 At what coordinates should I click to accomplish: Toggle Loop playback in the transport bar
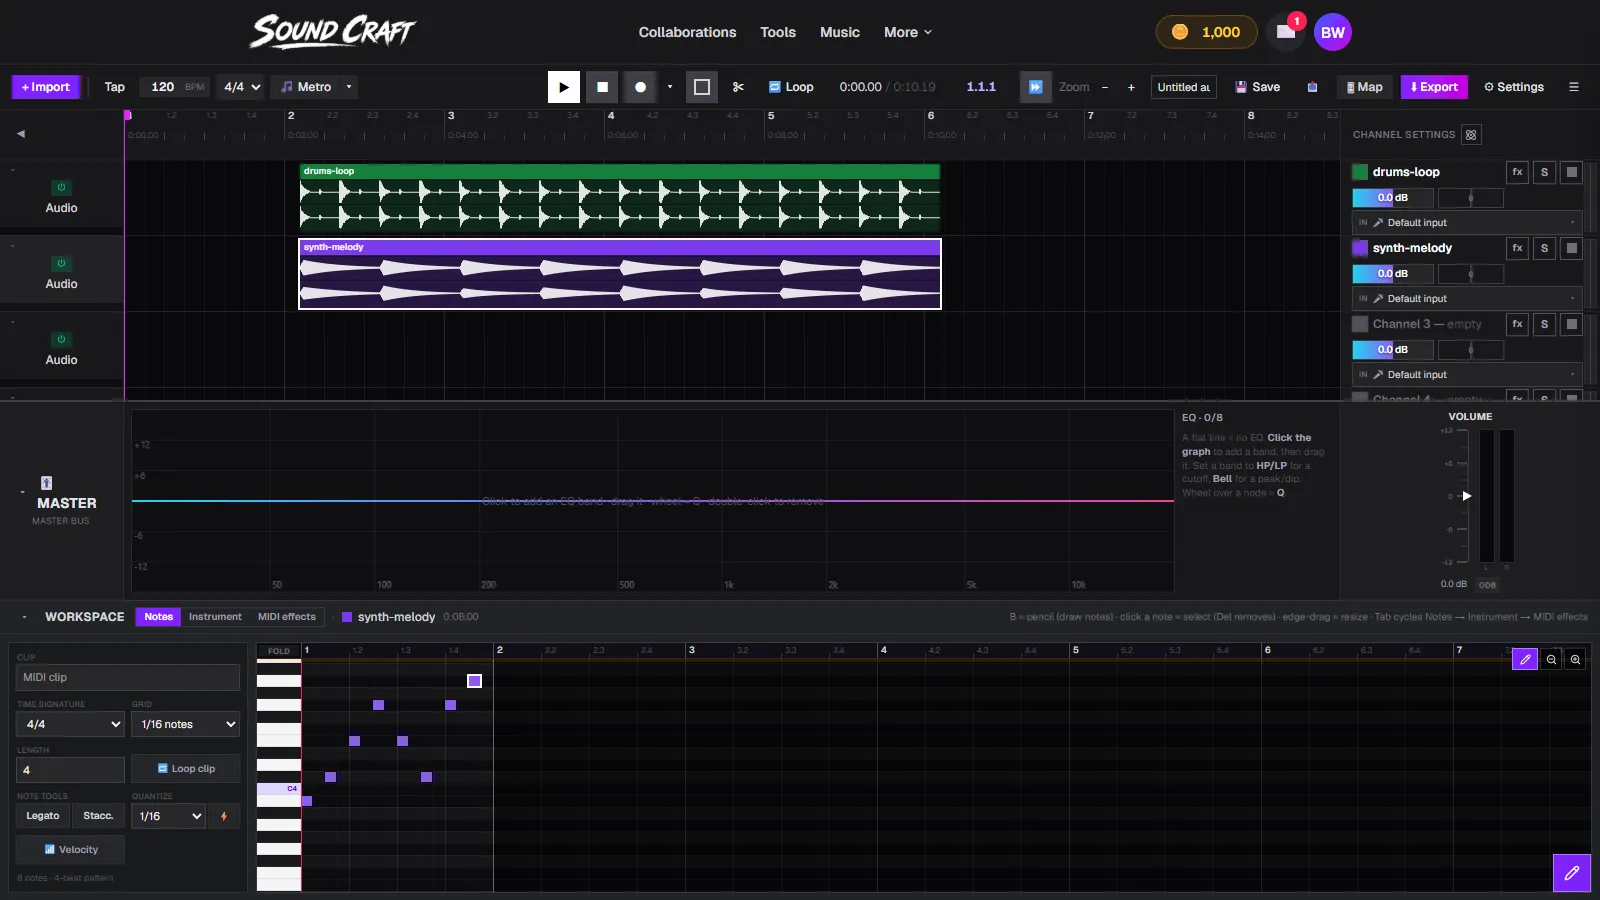pos(791,87)
